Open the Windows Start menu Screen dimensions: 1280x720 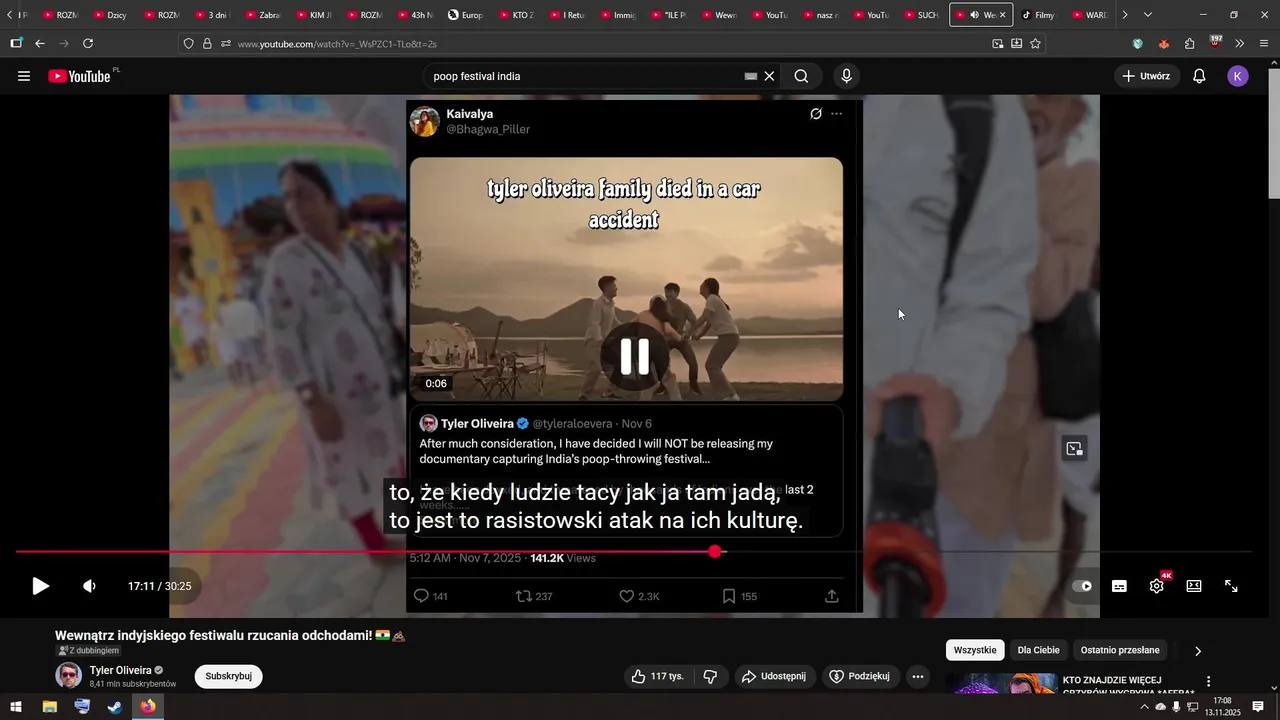(x=16, y=707)
